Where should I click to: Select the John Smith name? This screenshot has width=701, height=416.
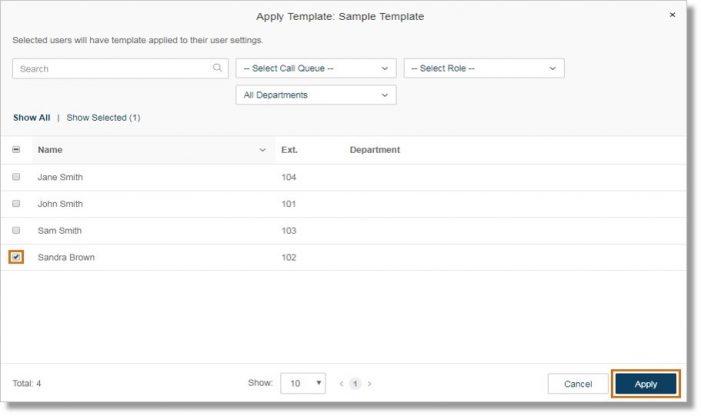coord(60,204)
